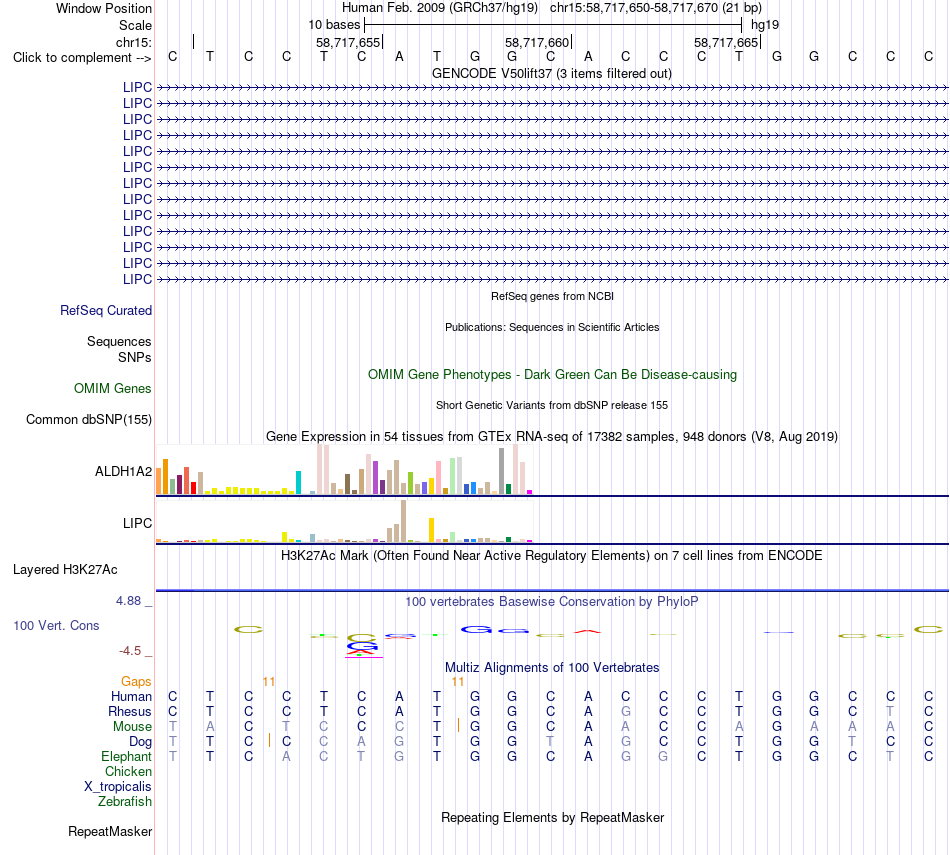Click orange insertion mark in Mouse row
Viewport: 950px width, 855px height.
[x=459, y=725]
